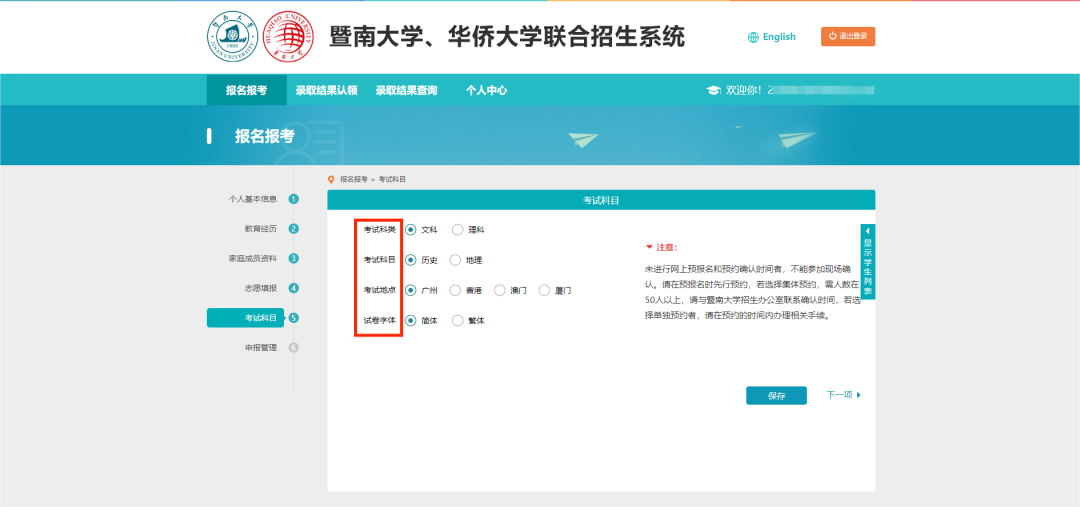Click the 试卷字体 label
The width and height of the screenshot is (1080, 507).
[380, 320]
